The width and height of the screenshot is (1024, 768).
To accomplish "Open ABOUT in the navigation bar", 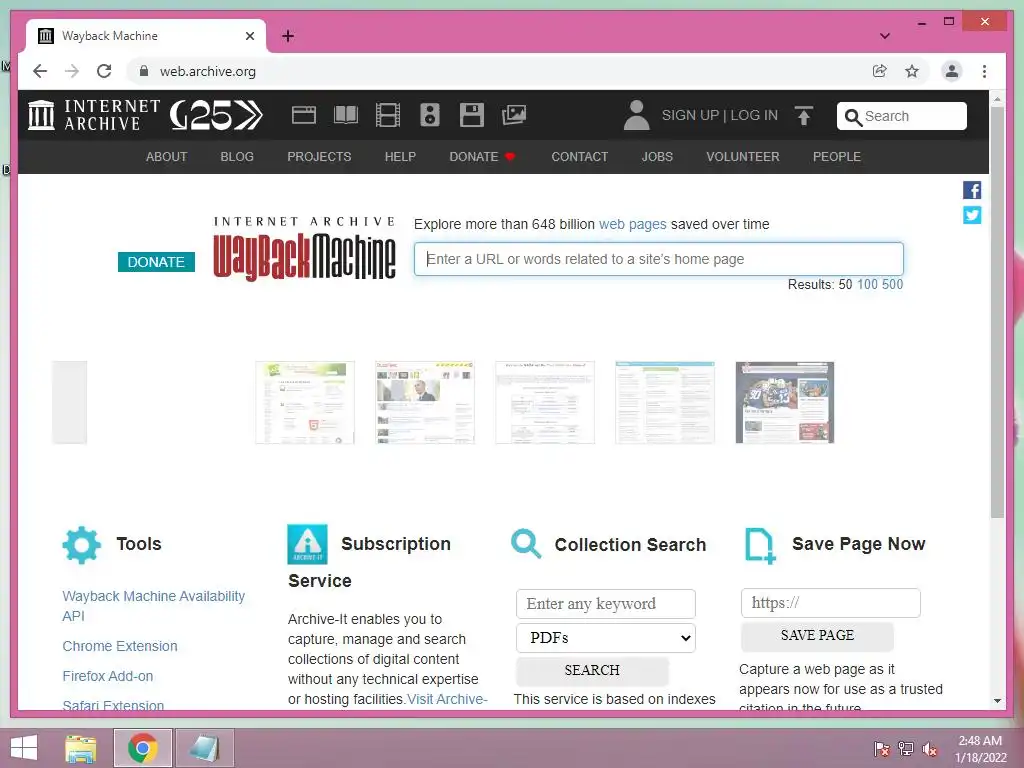I will point(167,157).
